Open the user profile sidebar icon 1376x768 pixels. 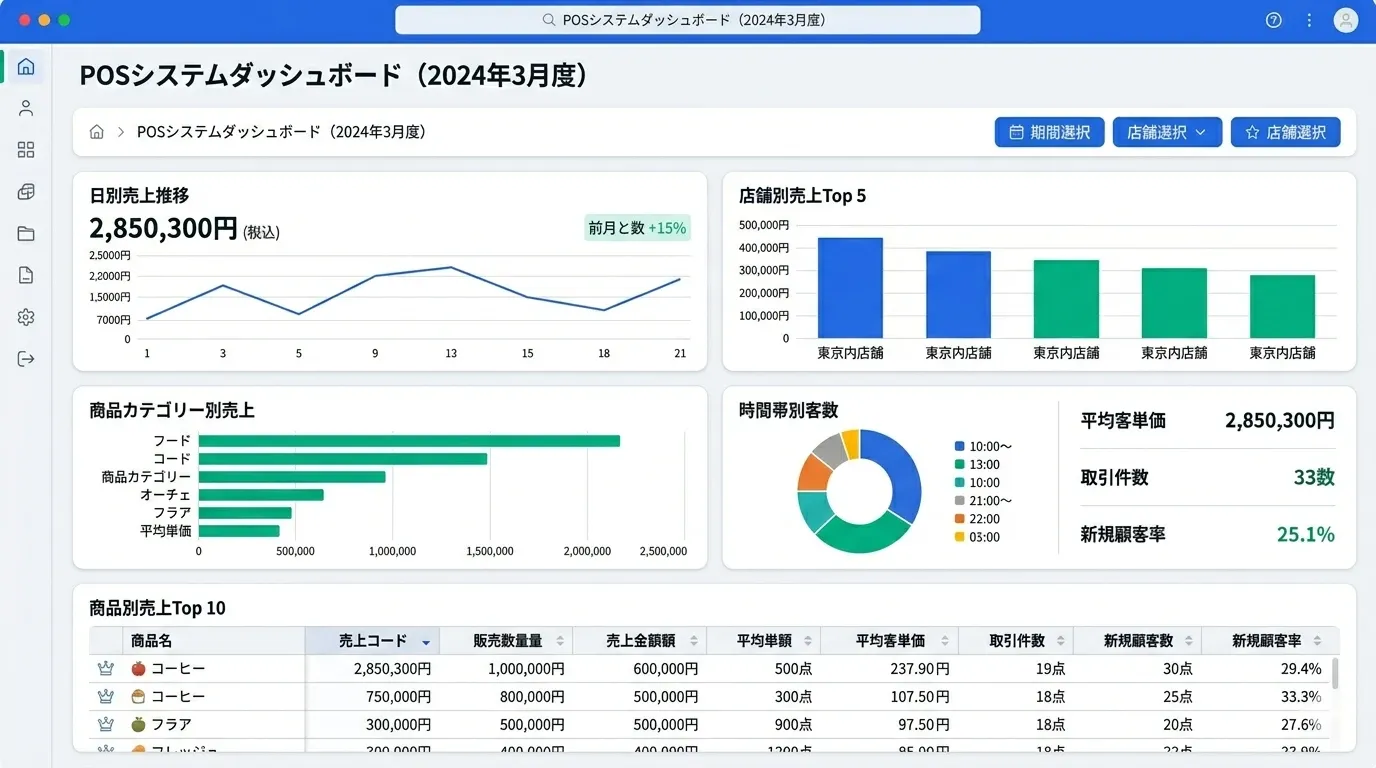tap(26, 108)
